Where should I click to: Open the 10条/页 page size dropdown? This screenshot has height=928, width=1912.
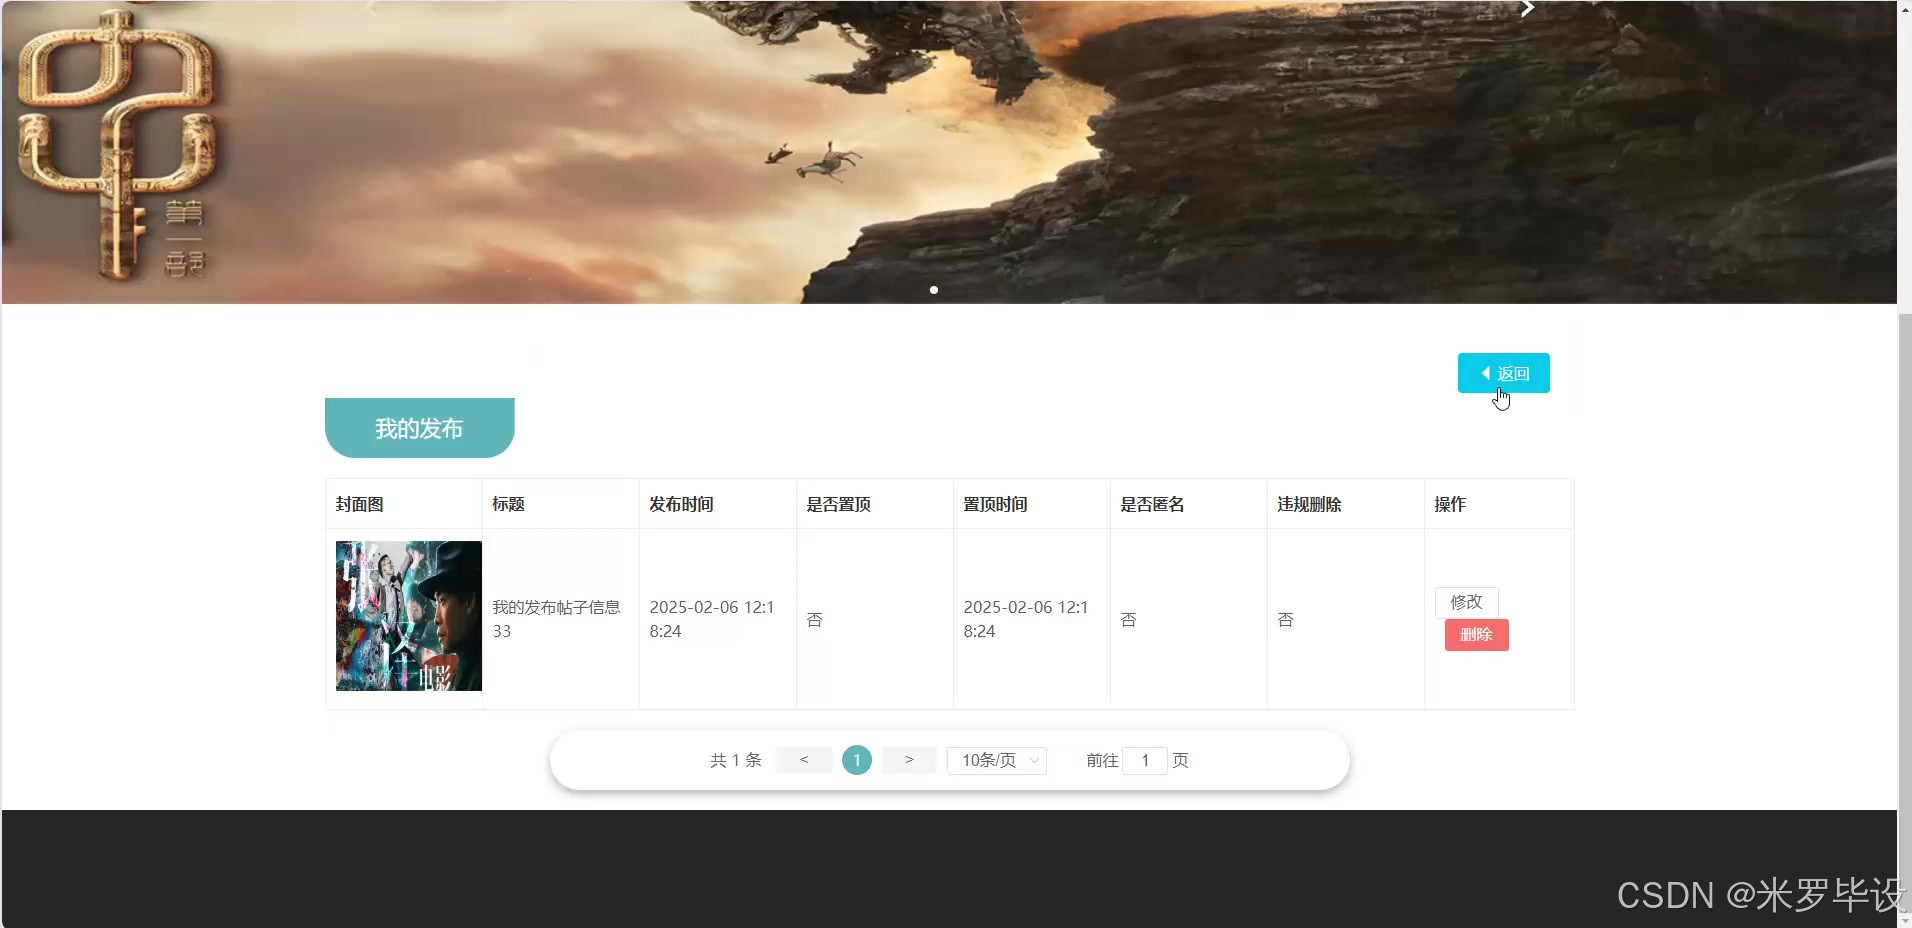997,760
